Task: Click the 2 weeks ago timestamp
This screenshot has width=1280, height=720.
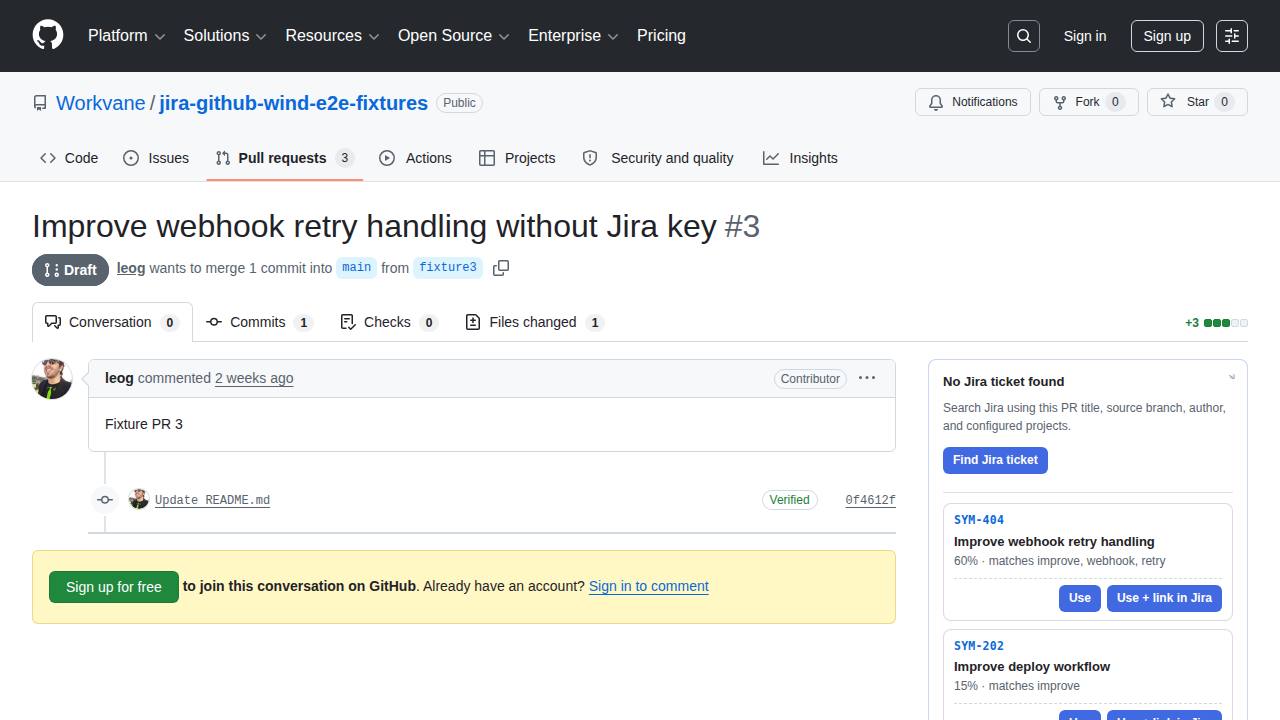Action: (254, 378)
